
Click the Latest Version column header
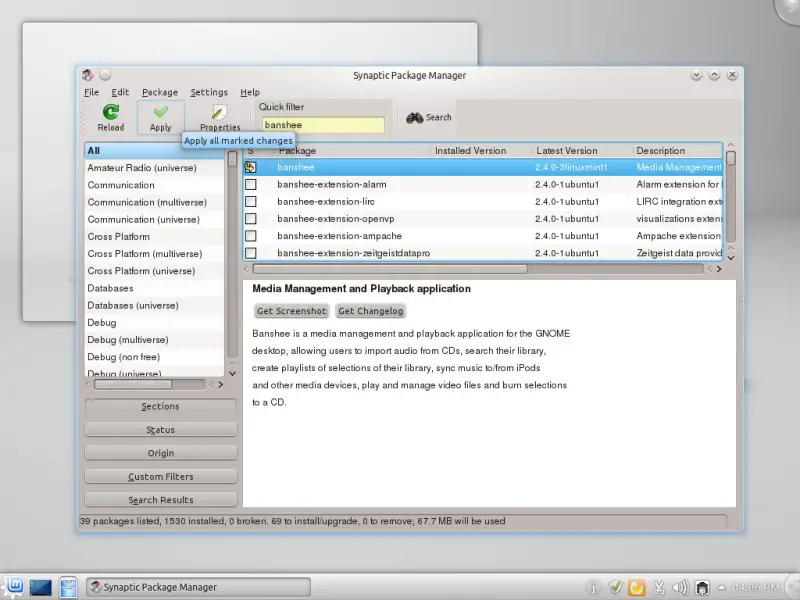click(x=581, y=151)
